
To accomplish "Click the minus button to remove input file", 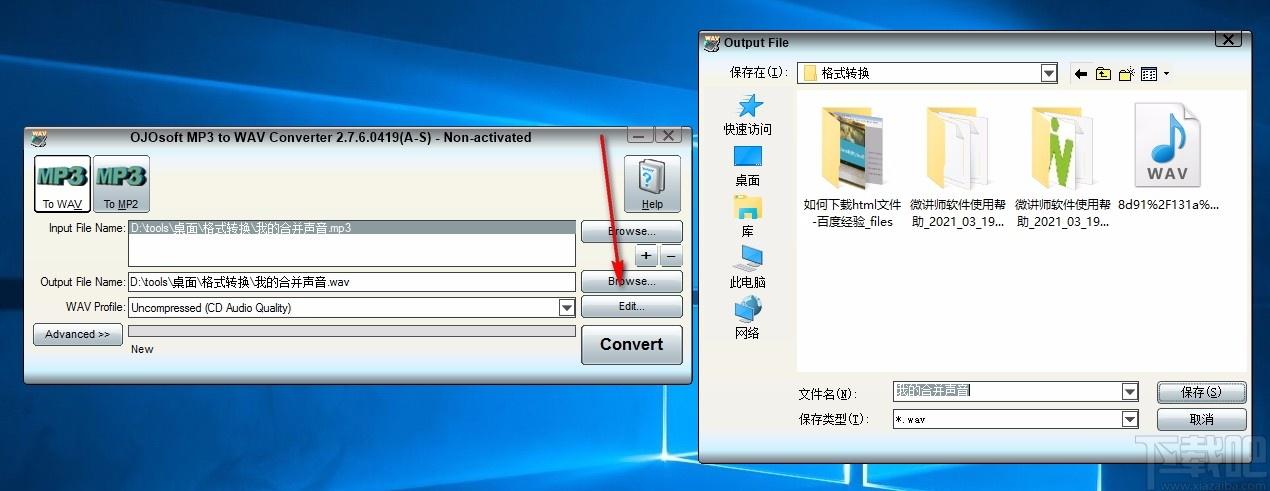I will (x=671, y=256).
